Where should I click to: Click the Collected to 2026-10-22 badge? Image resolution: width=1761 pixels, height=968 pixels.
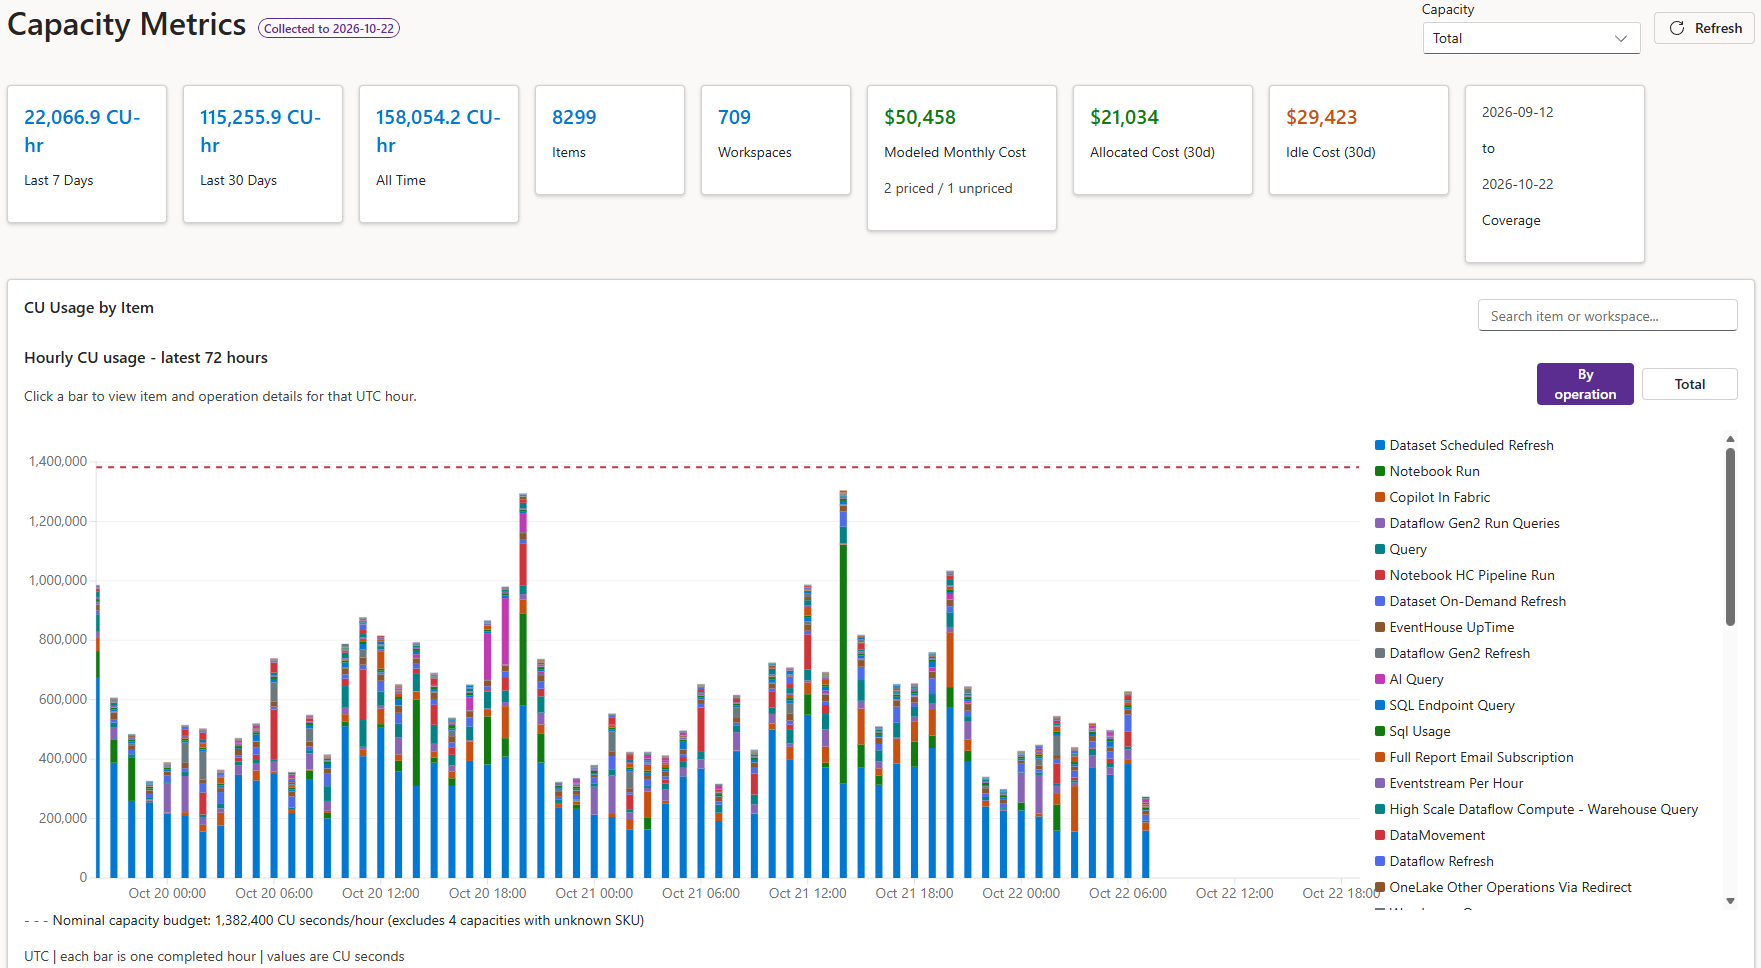point(329,29)
